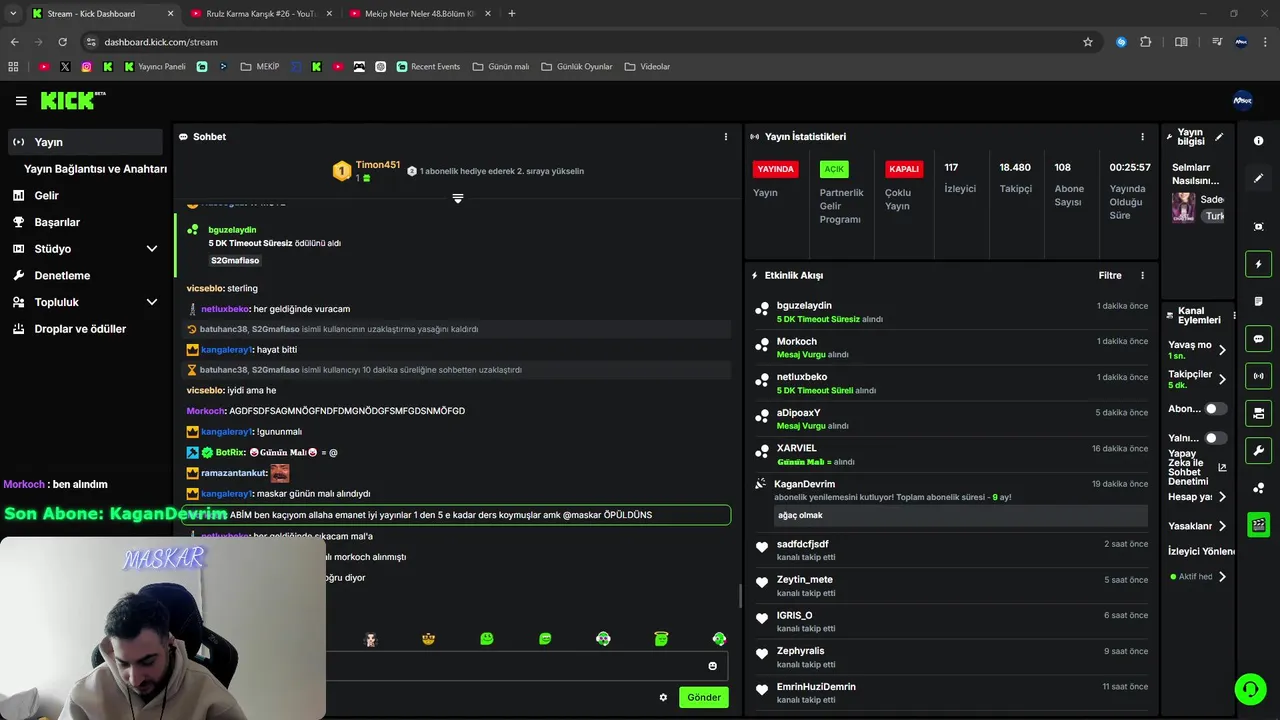Open the X bookmark icon
Screen dimensions: 1280x720
65,67
